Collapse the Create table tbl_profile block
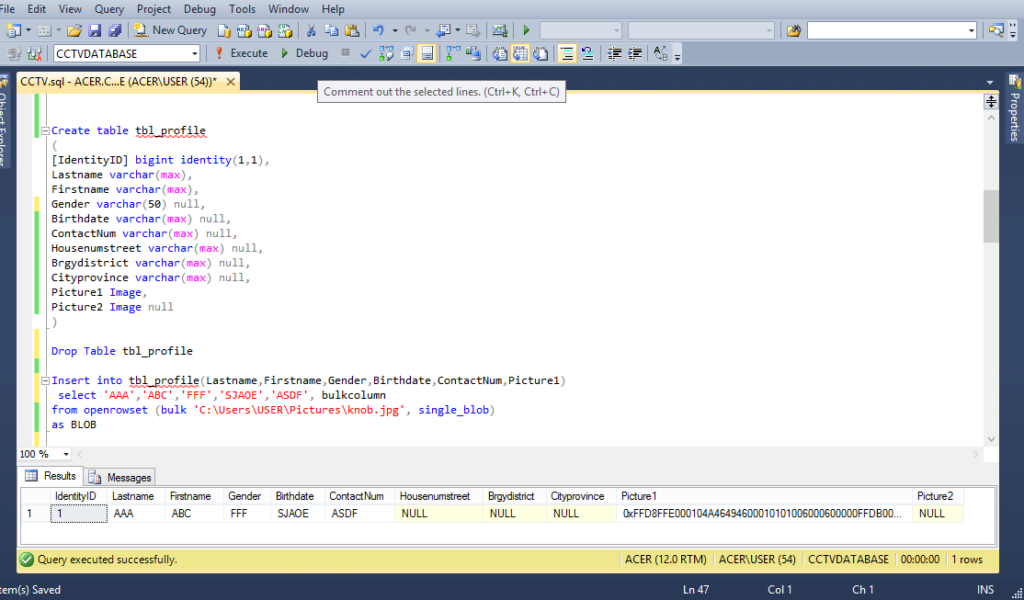The width and height of the screenshot is (1024, 600). tap(45, 131)
